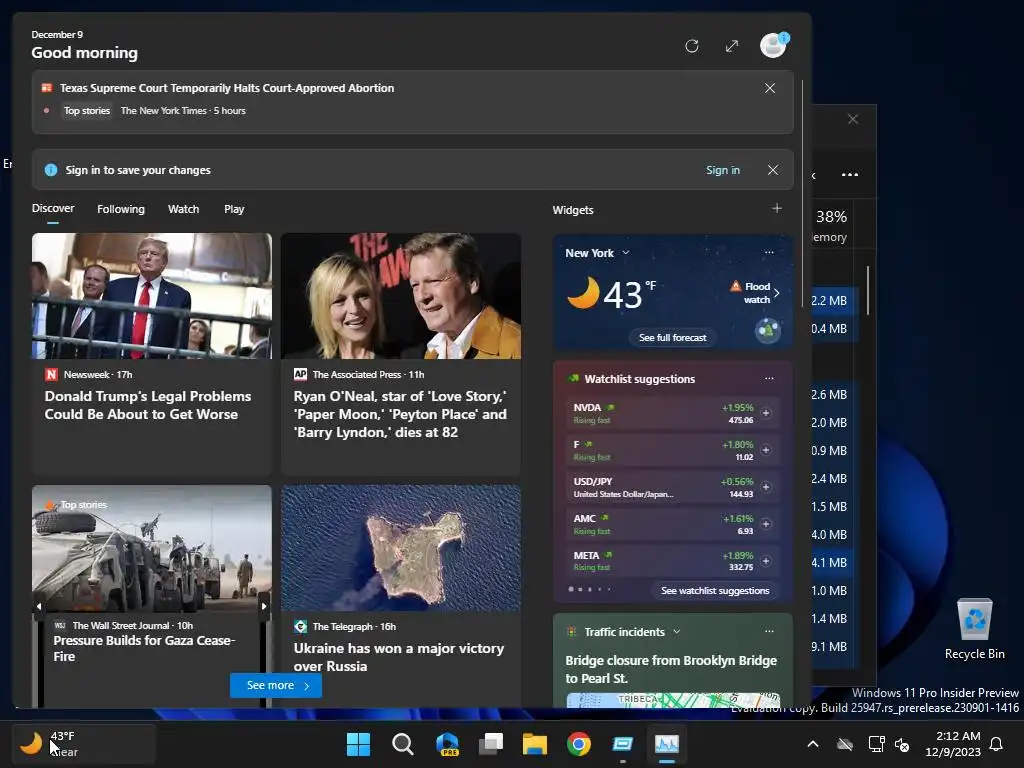Open File Explorer from the taskbar
The height and width of the screenshot is (768, 1024).
[x=534, y=744]
